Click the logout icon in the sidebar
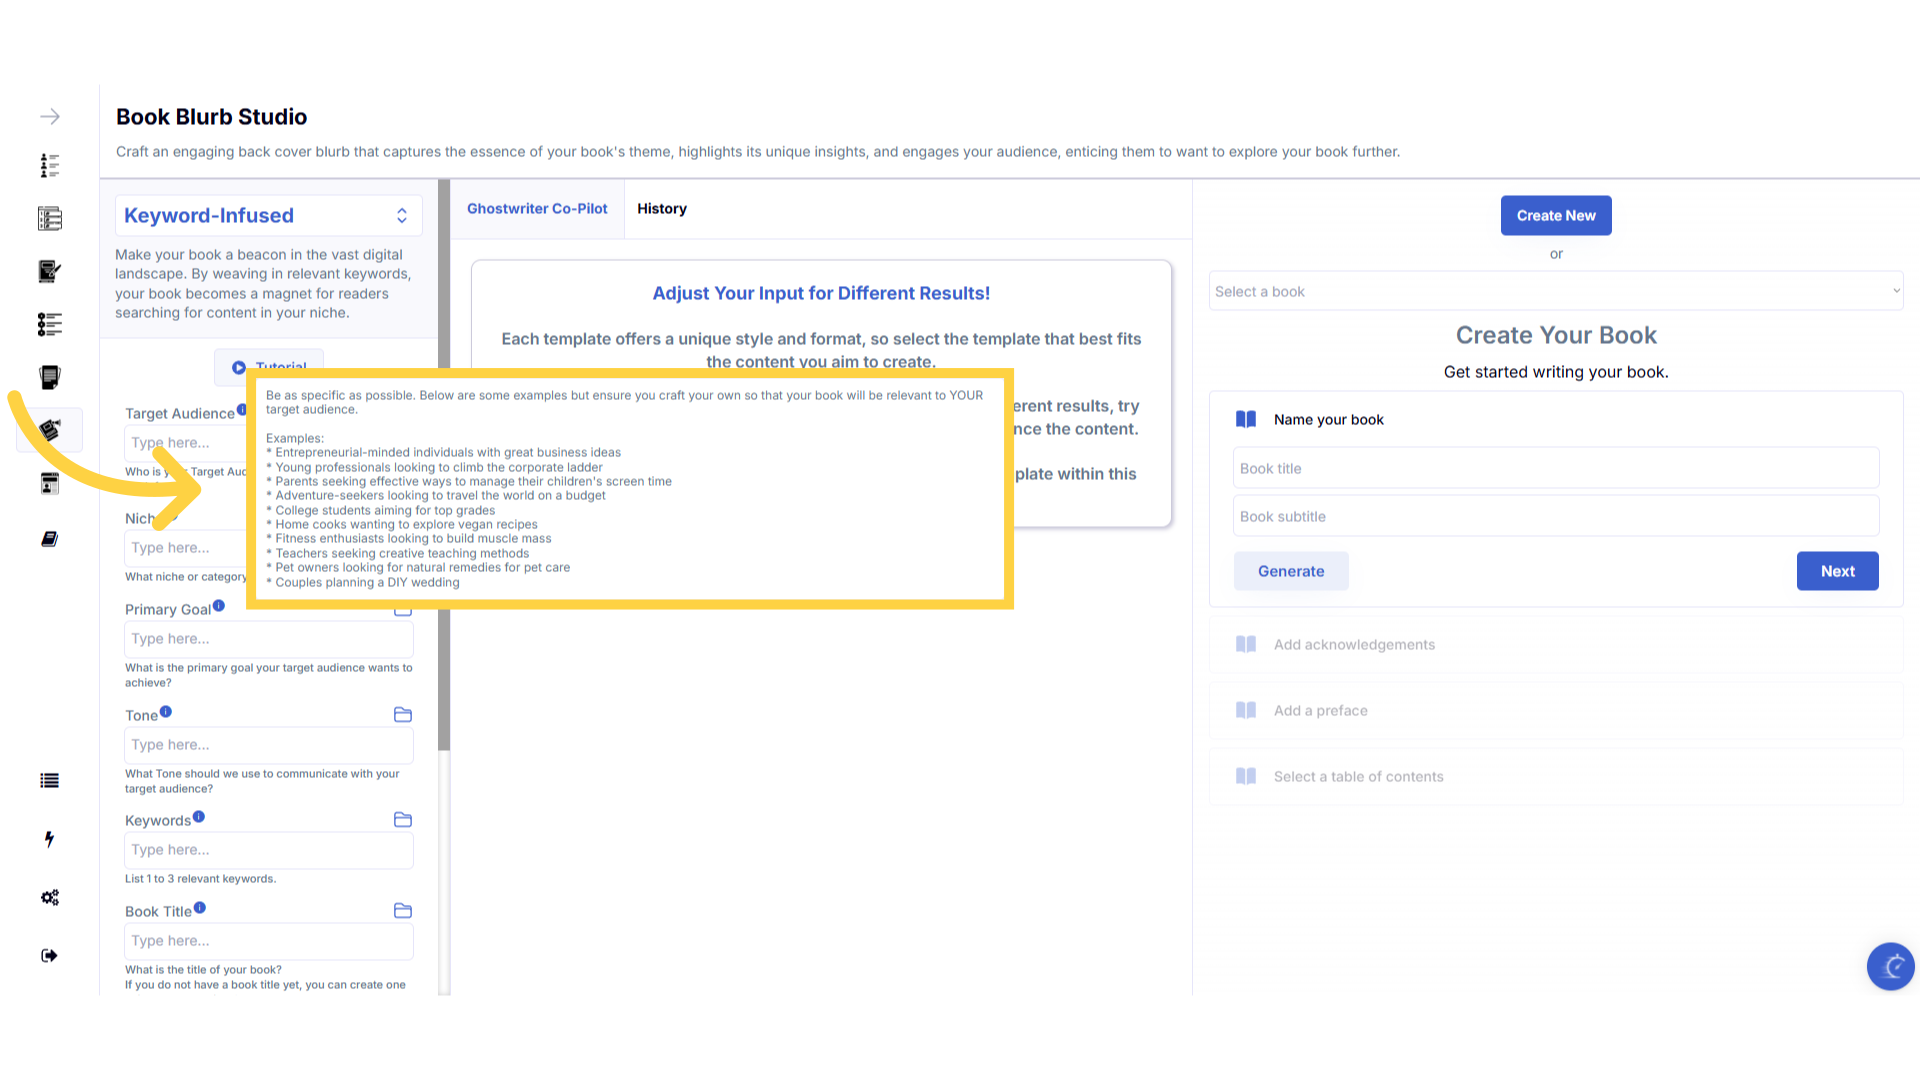The height and width of the screenshot is (1080, 1920). tap(49, 956)
